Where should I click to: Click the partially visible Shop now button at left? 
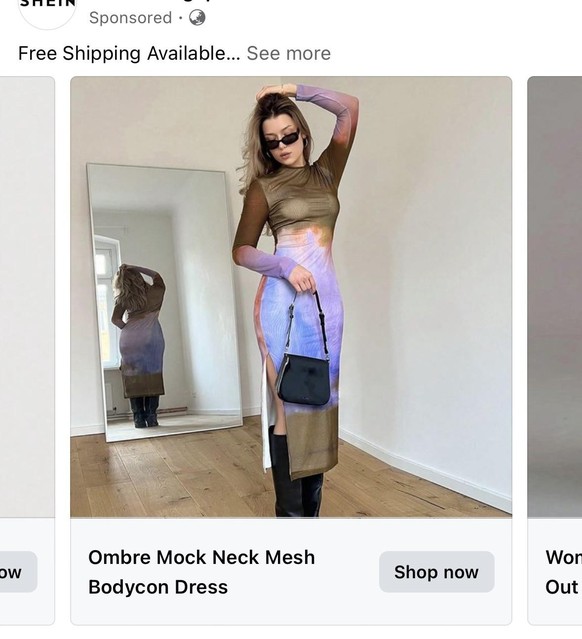point(18,572)
